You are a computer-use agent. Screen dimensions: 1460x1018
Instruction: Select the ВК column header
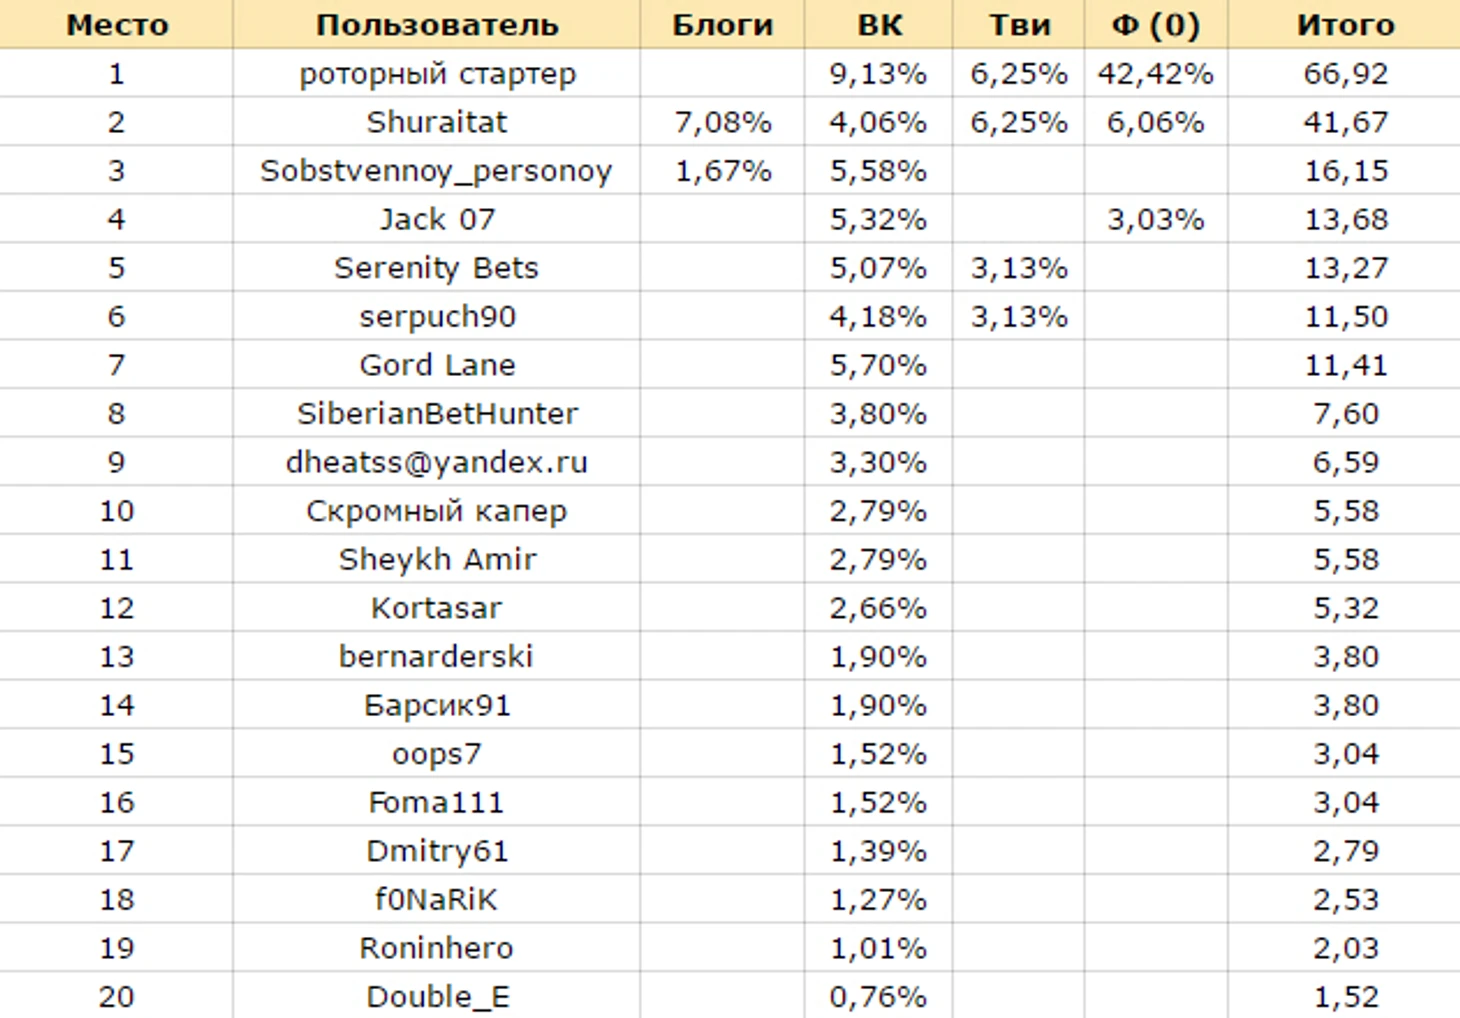(x=879, y=24)
